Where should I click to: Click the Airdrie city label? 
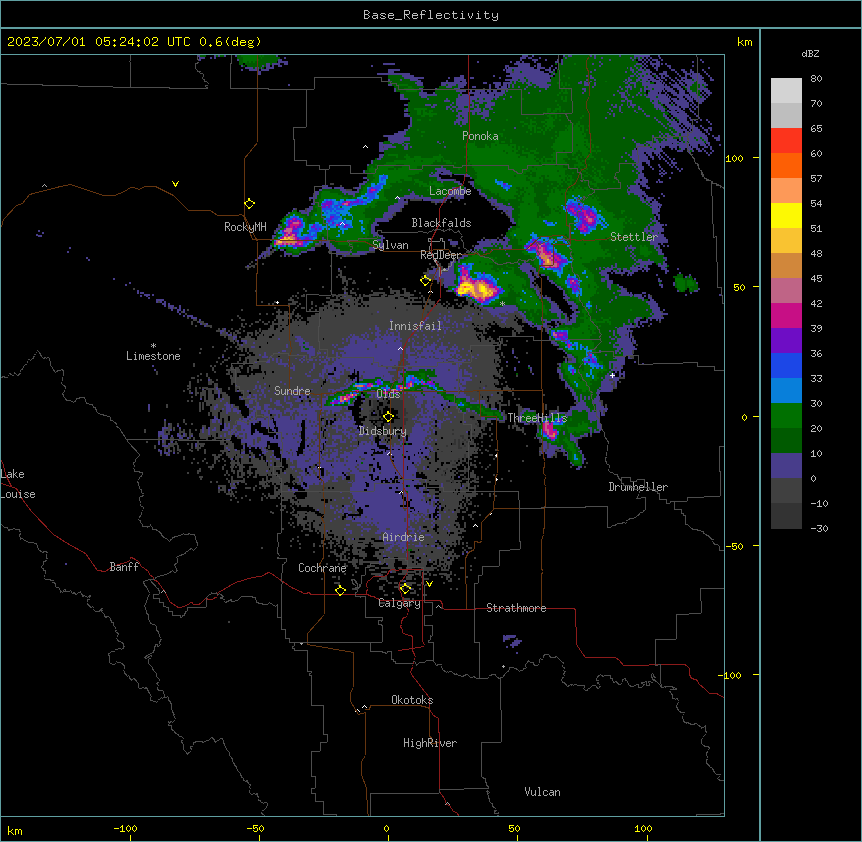pyautogui.click(x=404, y=537)
